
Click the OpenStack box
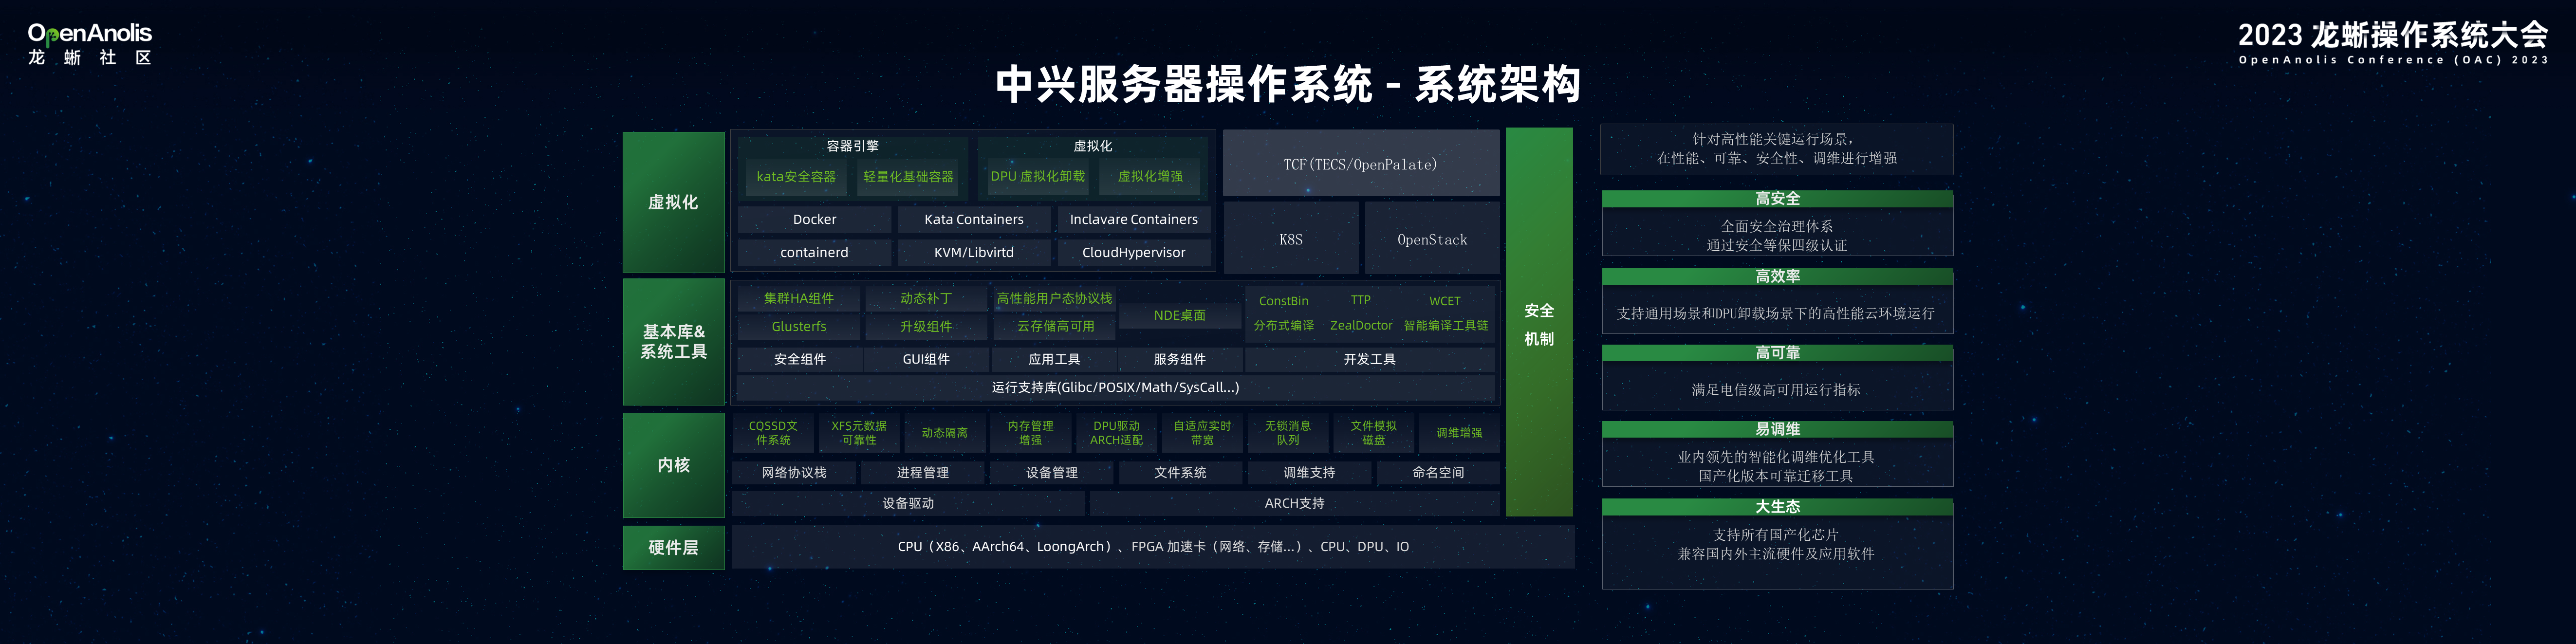[x=1431, y=239]
